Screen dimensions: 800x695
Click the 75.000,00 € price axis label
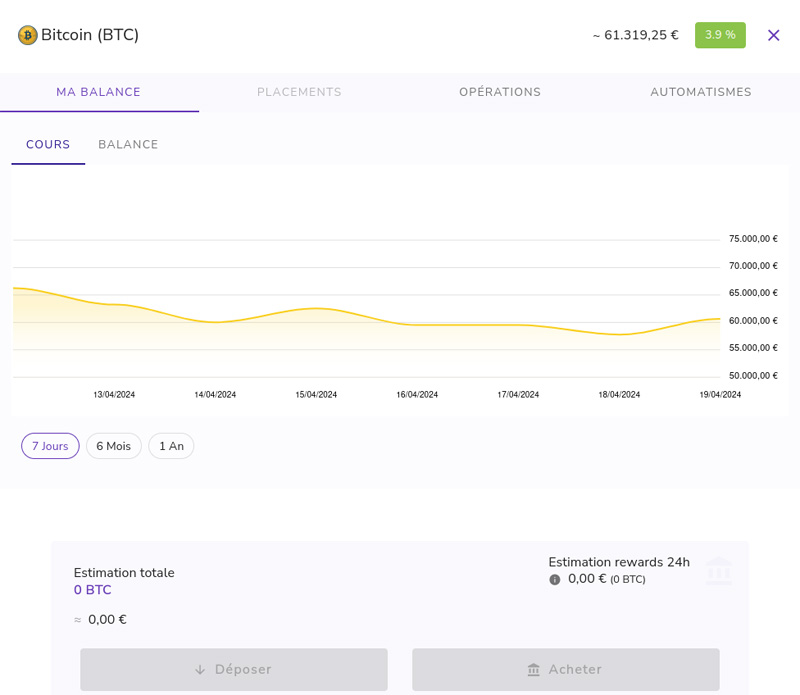tap(753, 239)
